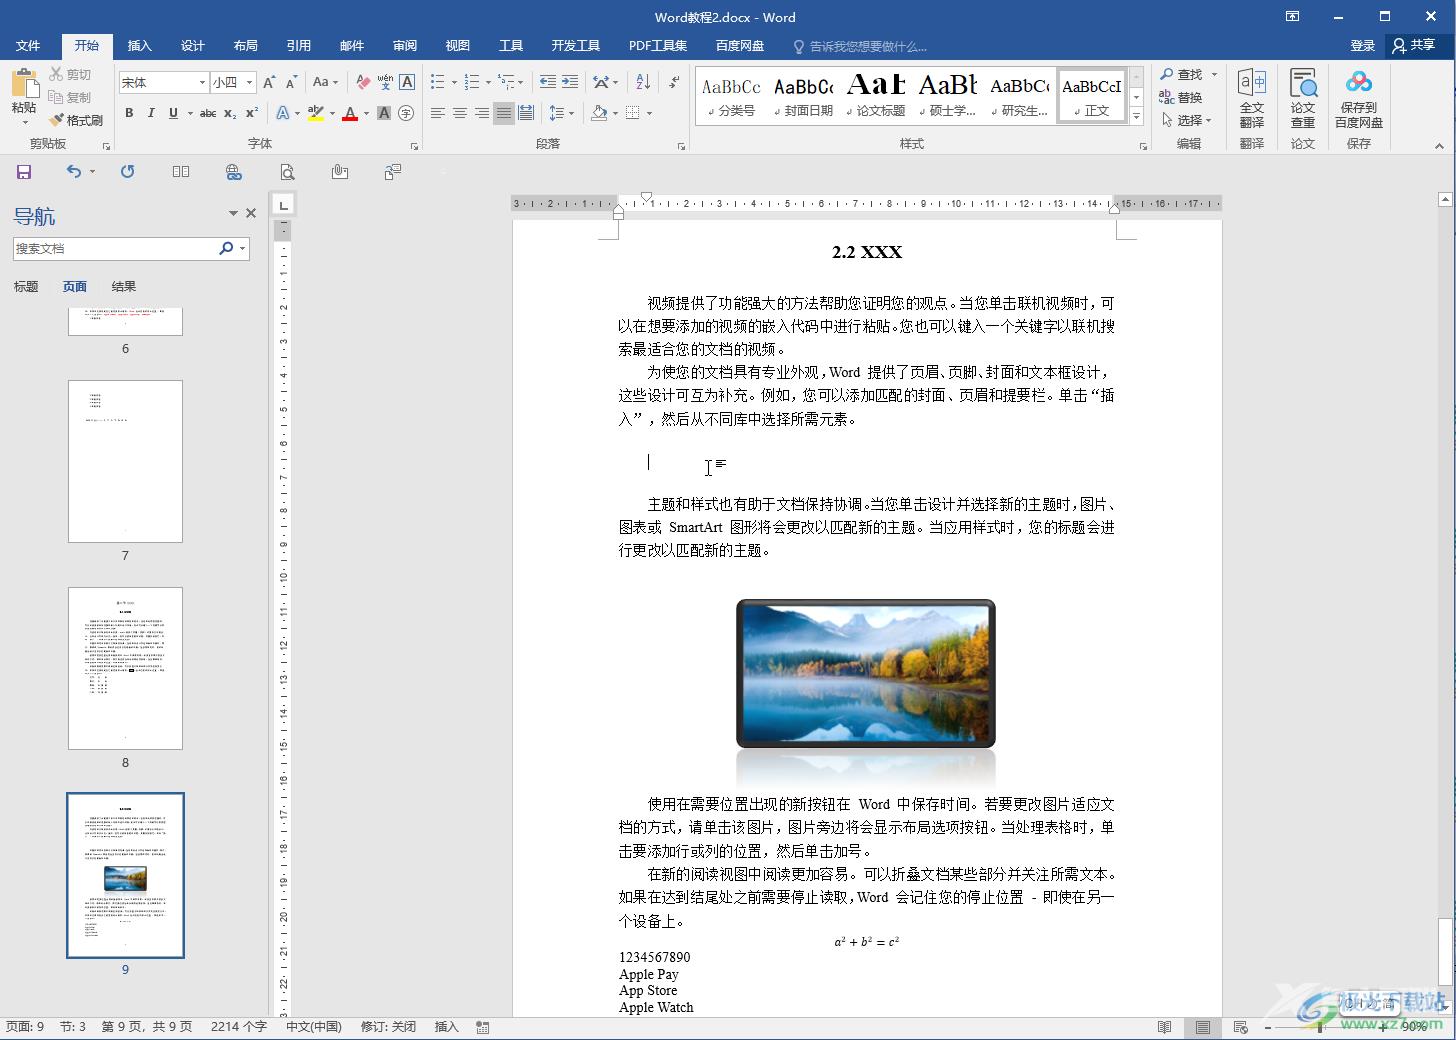The height and width of the screenshot is (1040, 1456).
Task: Toggle align left
Action: click(438, 113)
